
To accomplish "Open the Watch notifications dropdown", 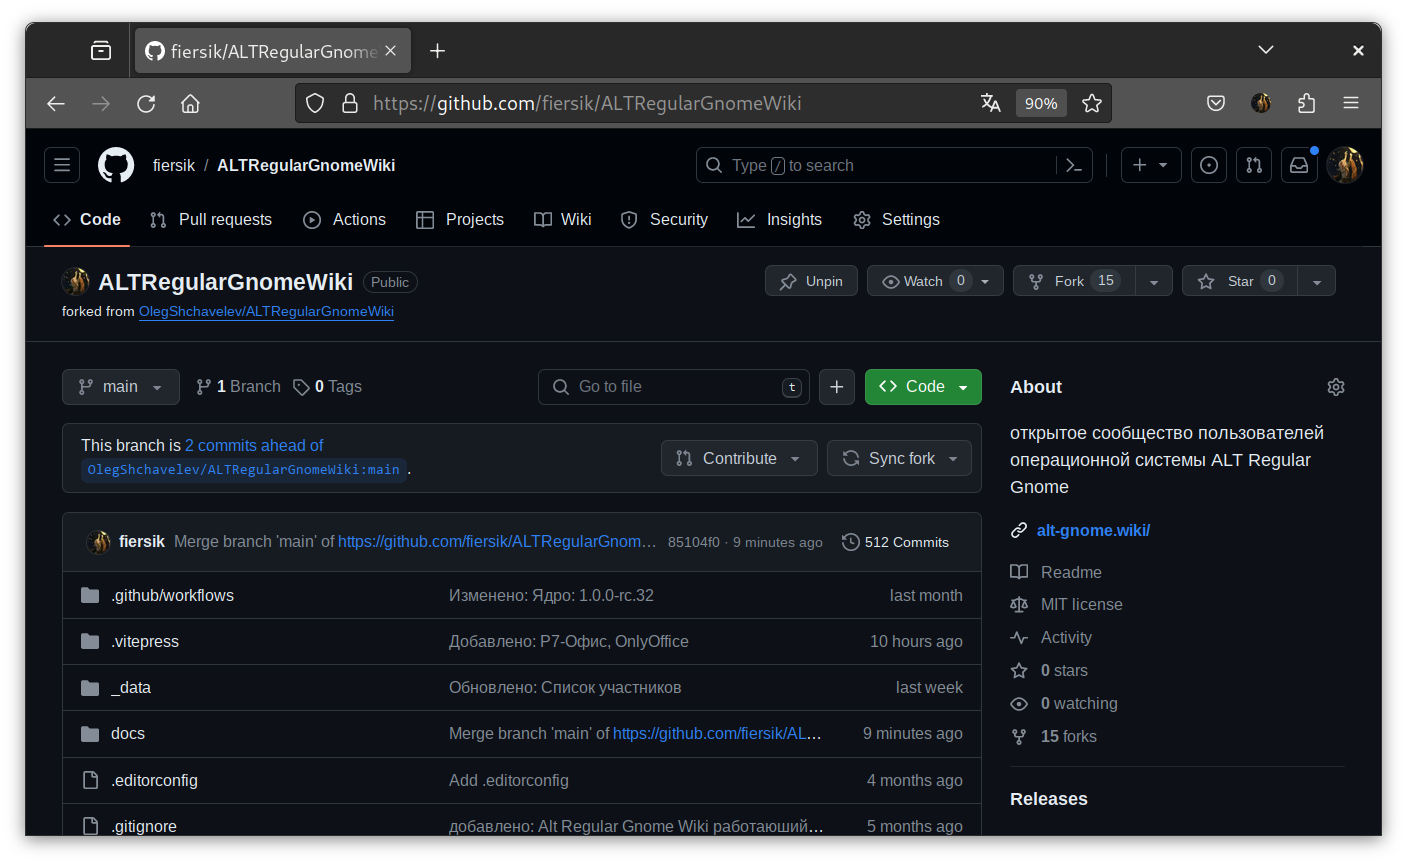I will pos(935,281).
